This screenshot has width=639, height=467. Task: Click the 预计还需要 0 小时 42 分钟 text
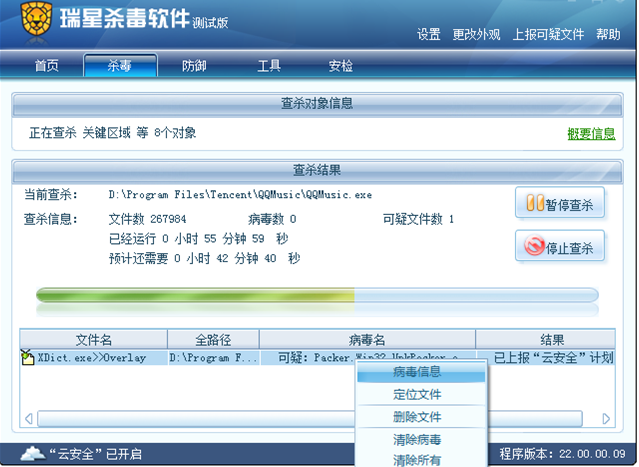[x=205, y=258]
